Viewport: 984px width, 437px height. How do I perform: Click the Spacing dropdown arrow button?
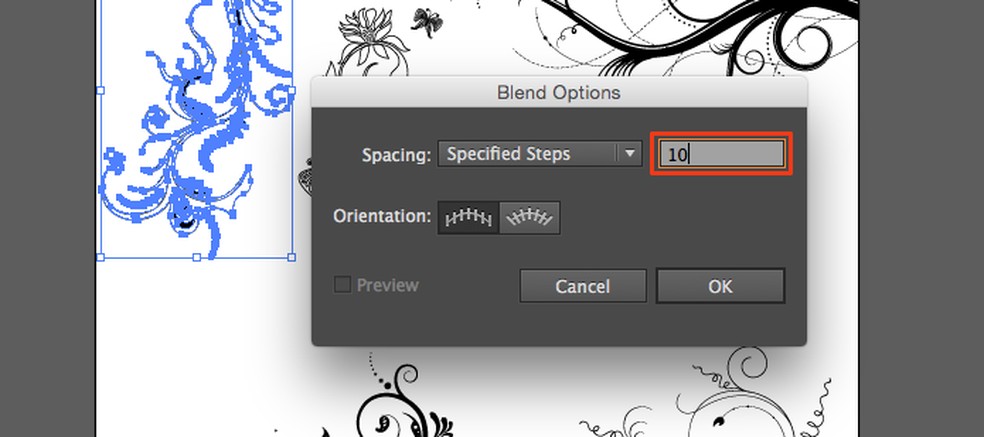[x=630, y=154]
